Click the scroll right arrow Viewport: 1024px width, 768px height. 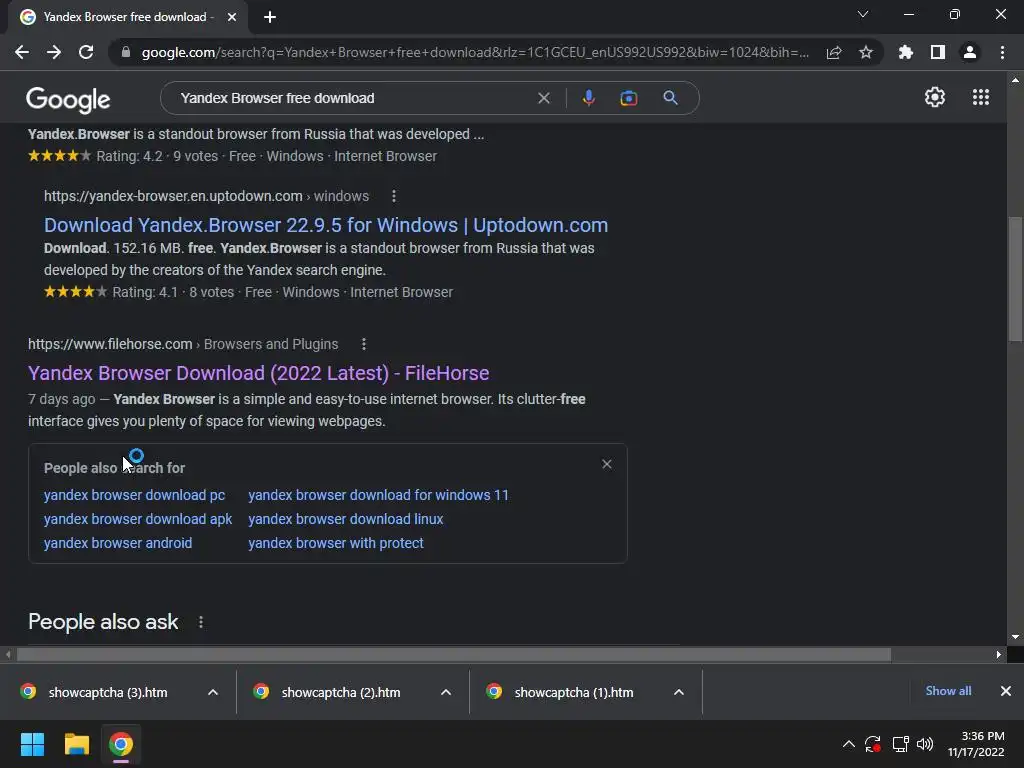pyautogui.click(x=999, y=654)
